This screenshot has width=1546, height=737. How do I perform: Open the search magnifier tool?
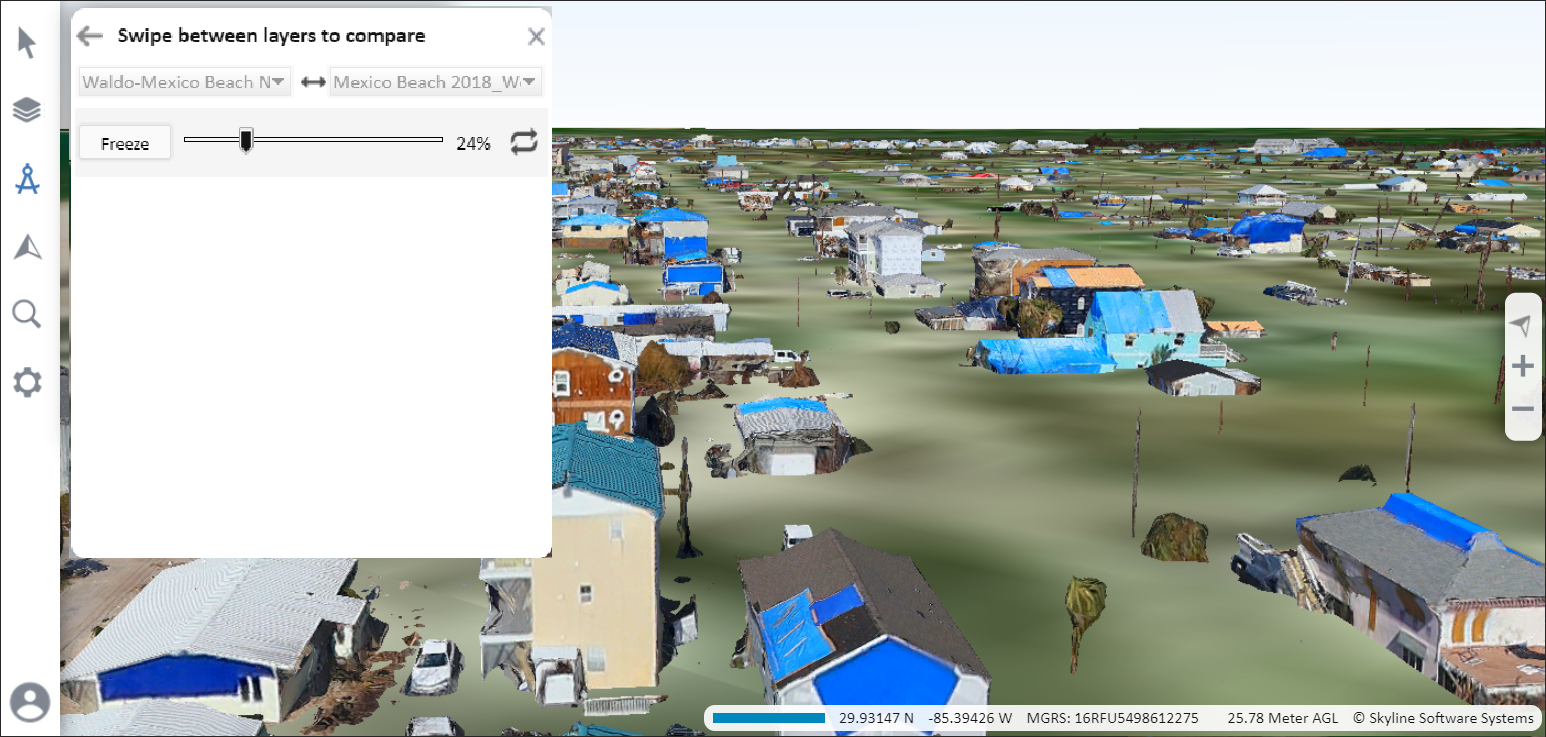27,314
